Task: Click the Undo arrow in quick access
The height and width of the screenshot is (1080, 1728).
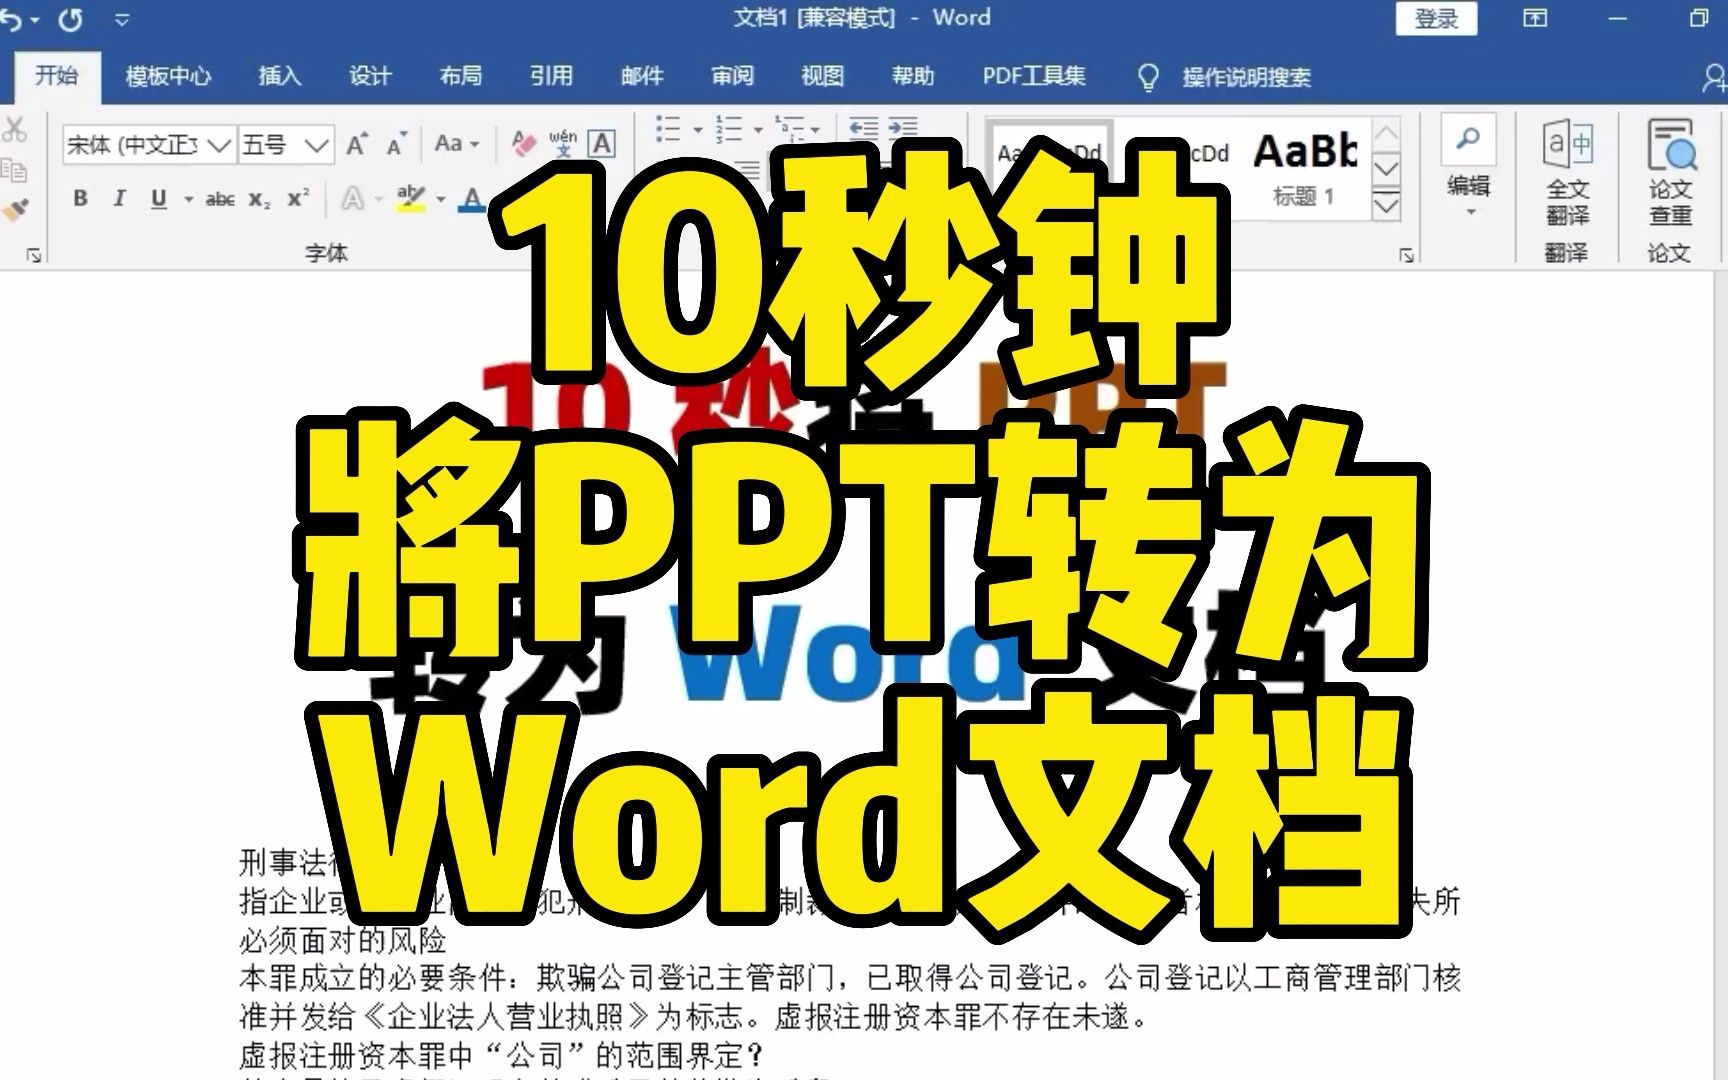Action: click(x=10, y=20)
